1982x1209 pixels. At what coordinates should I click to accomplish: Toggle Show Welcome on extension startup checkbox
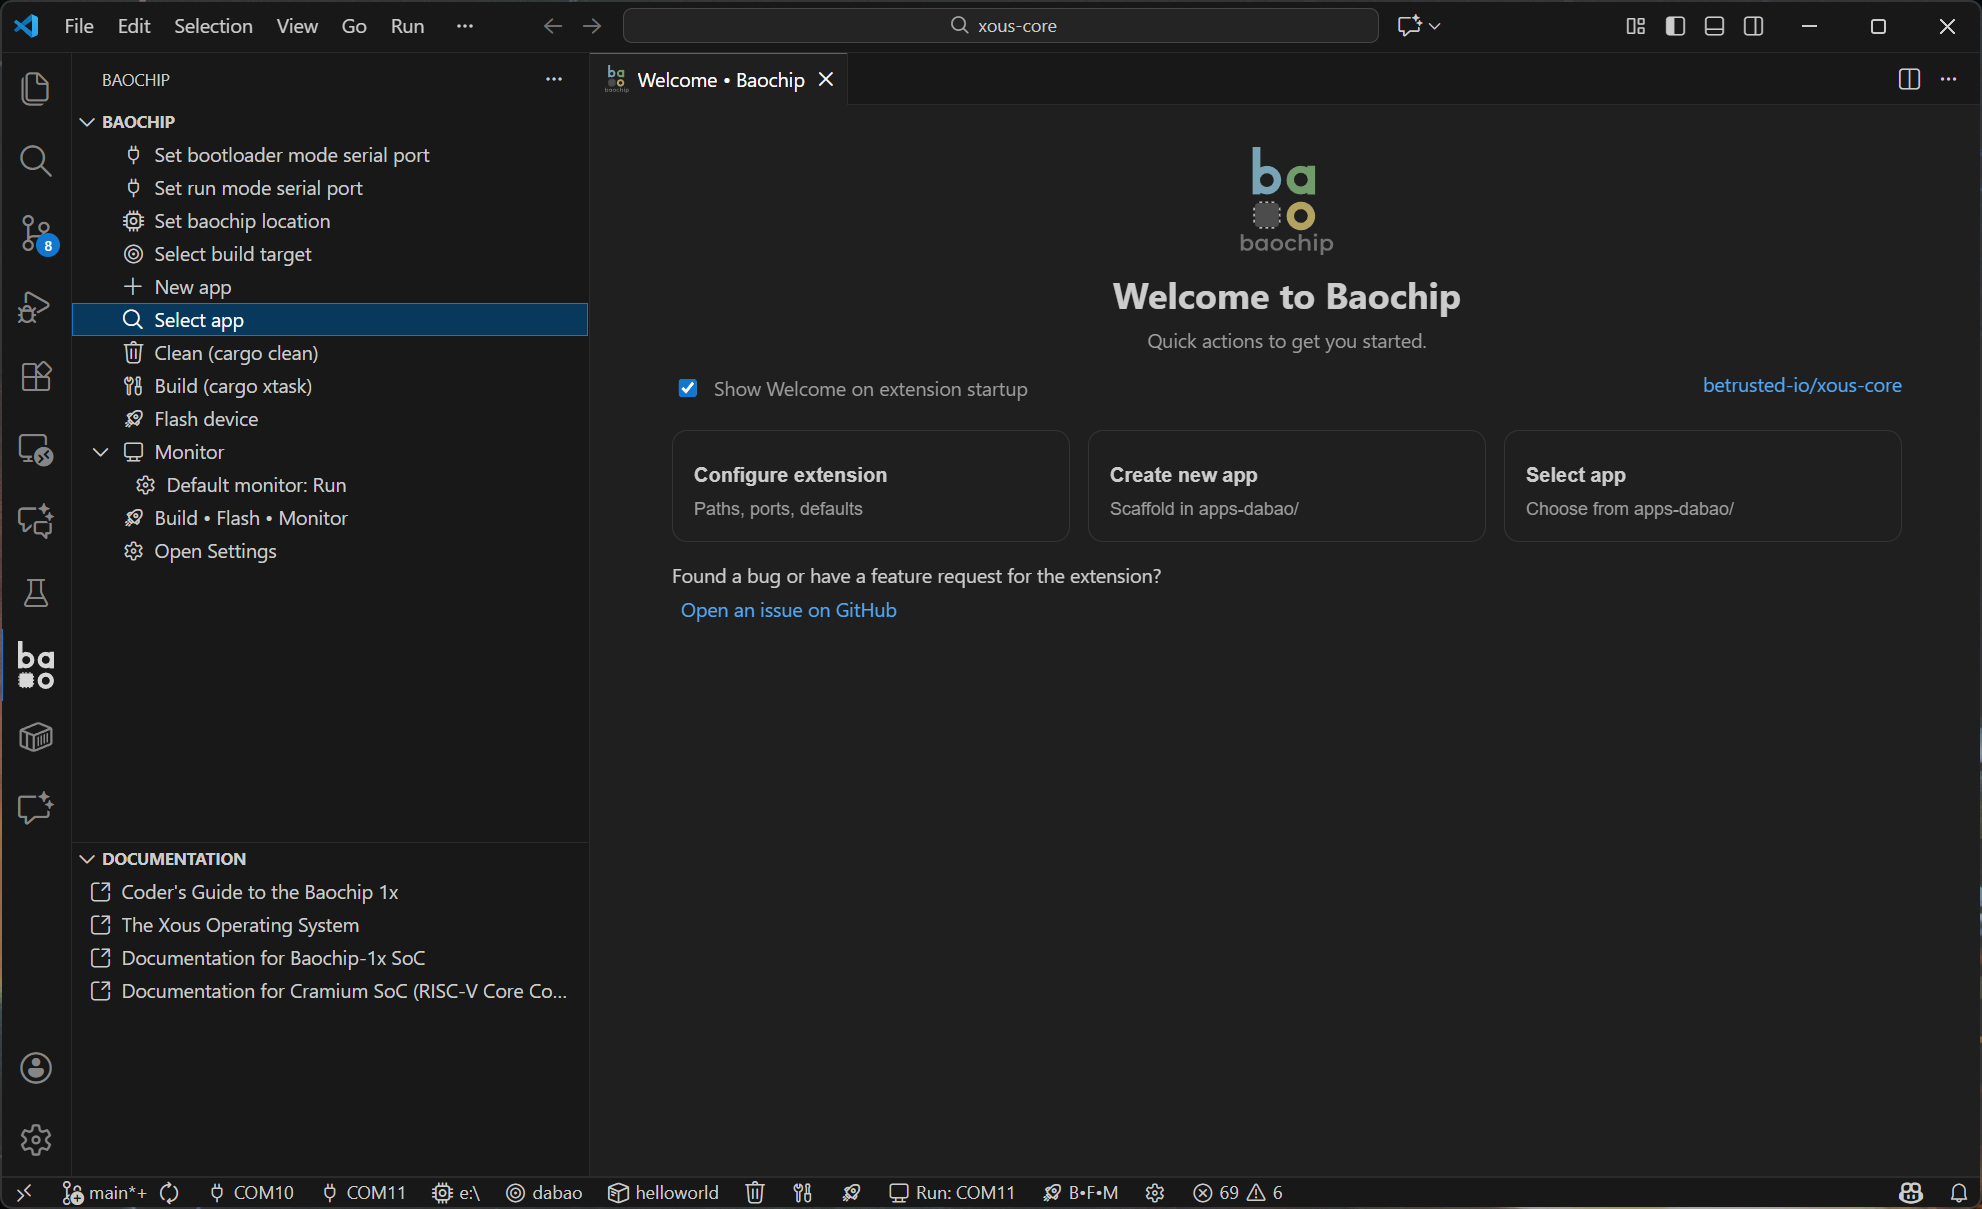pyautogui.click(x=688, y=388)
